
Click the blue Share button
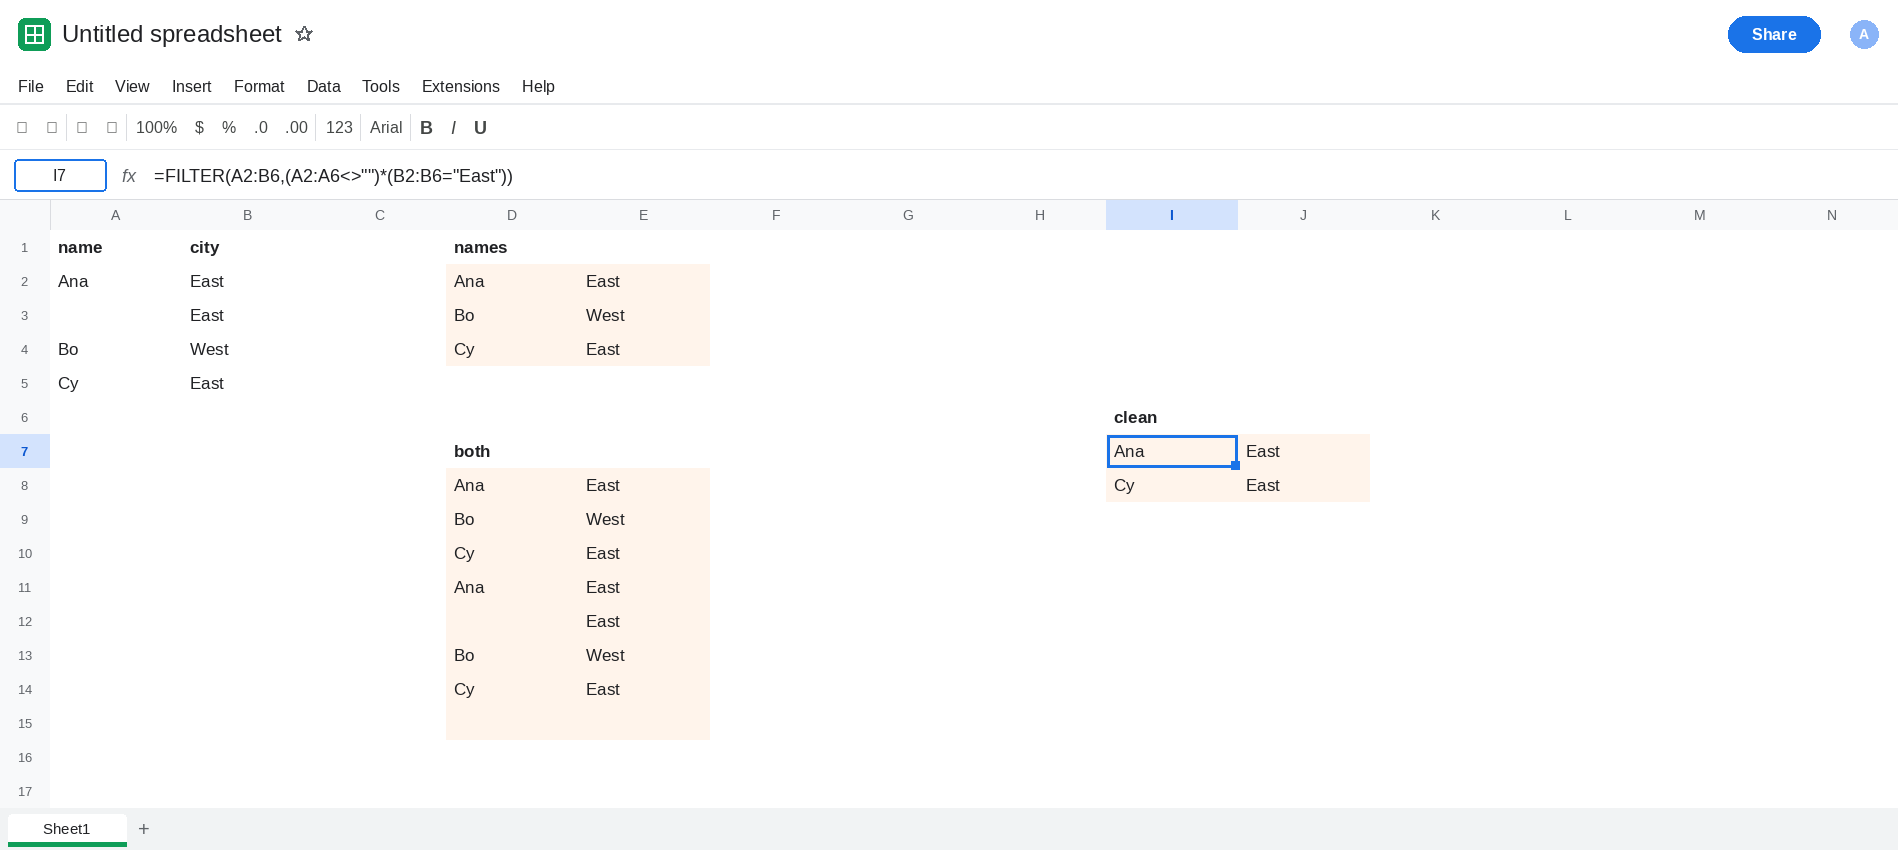[1774, 34]
